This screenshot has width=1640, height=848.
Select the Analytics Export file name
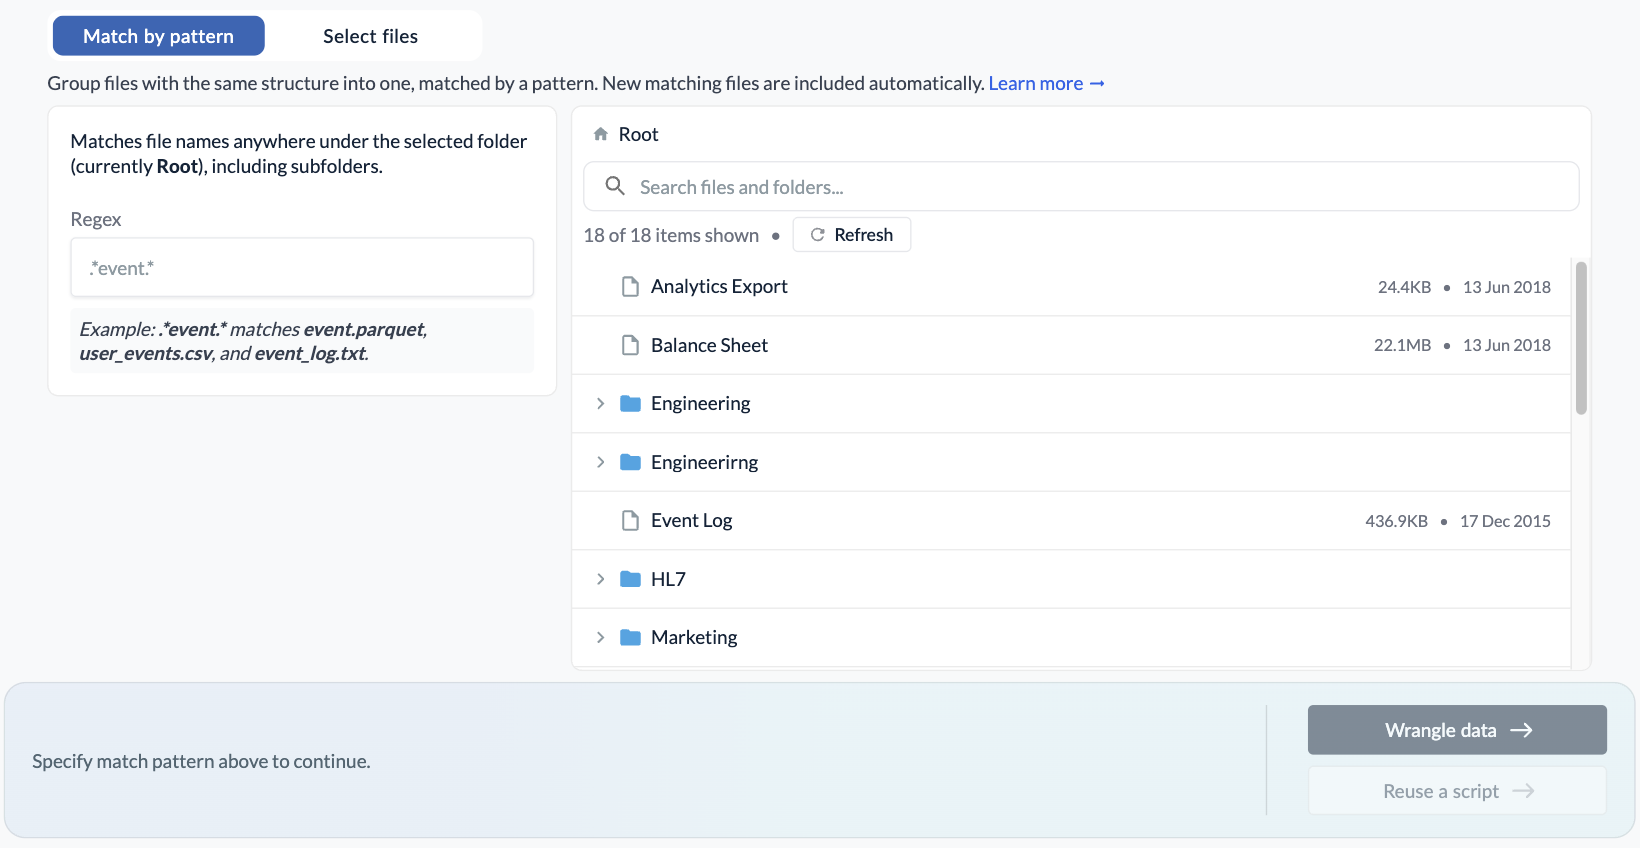pos(719,287)
